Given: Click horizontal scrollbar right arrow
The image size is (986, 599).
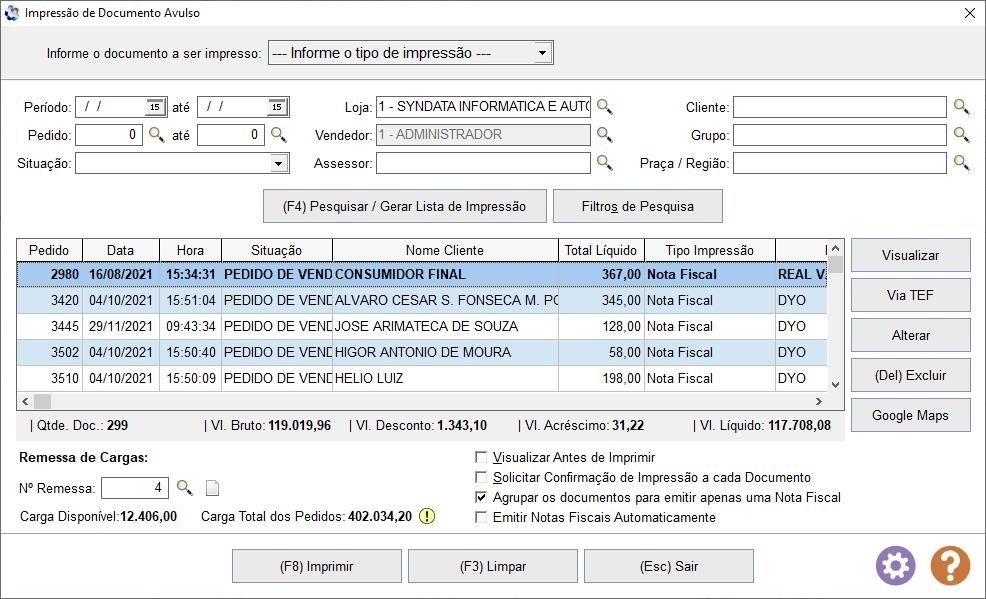Looking at the screenshot, I should tap(819, 401).
